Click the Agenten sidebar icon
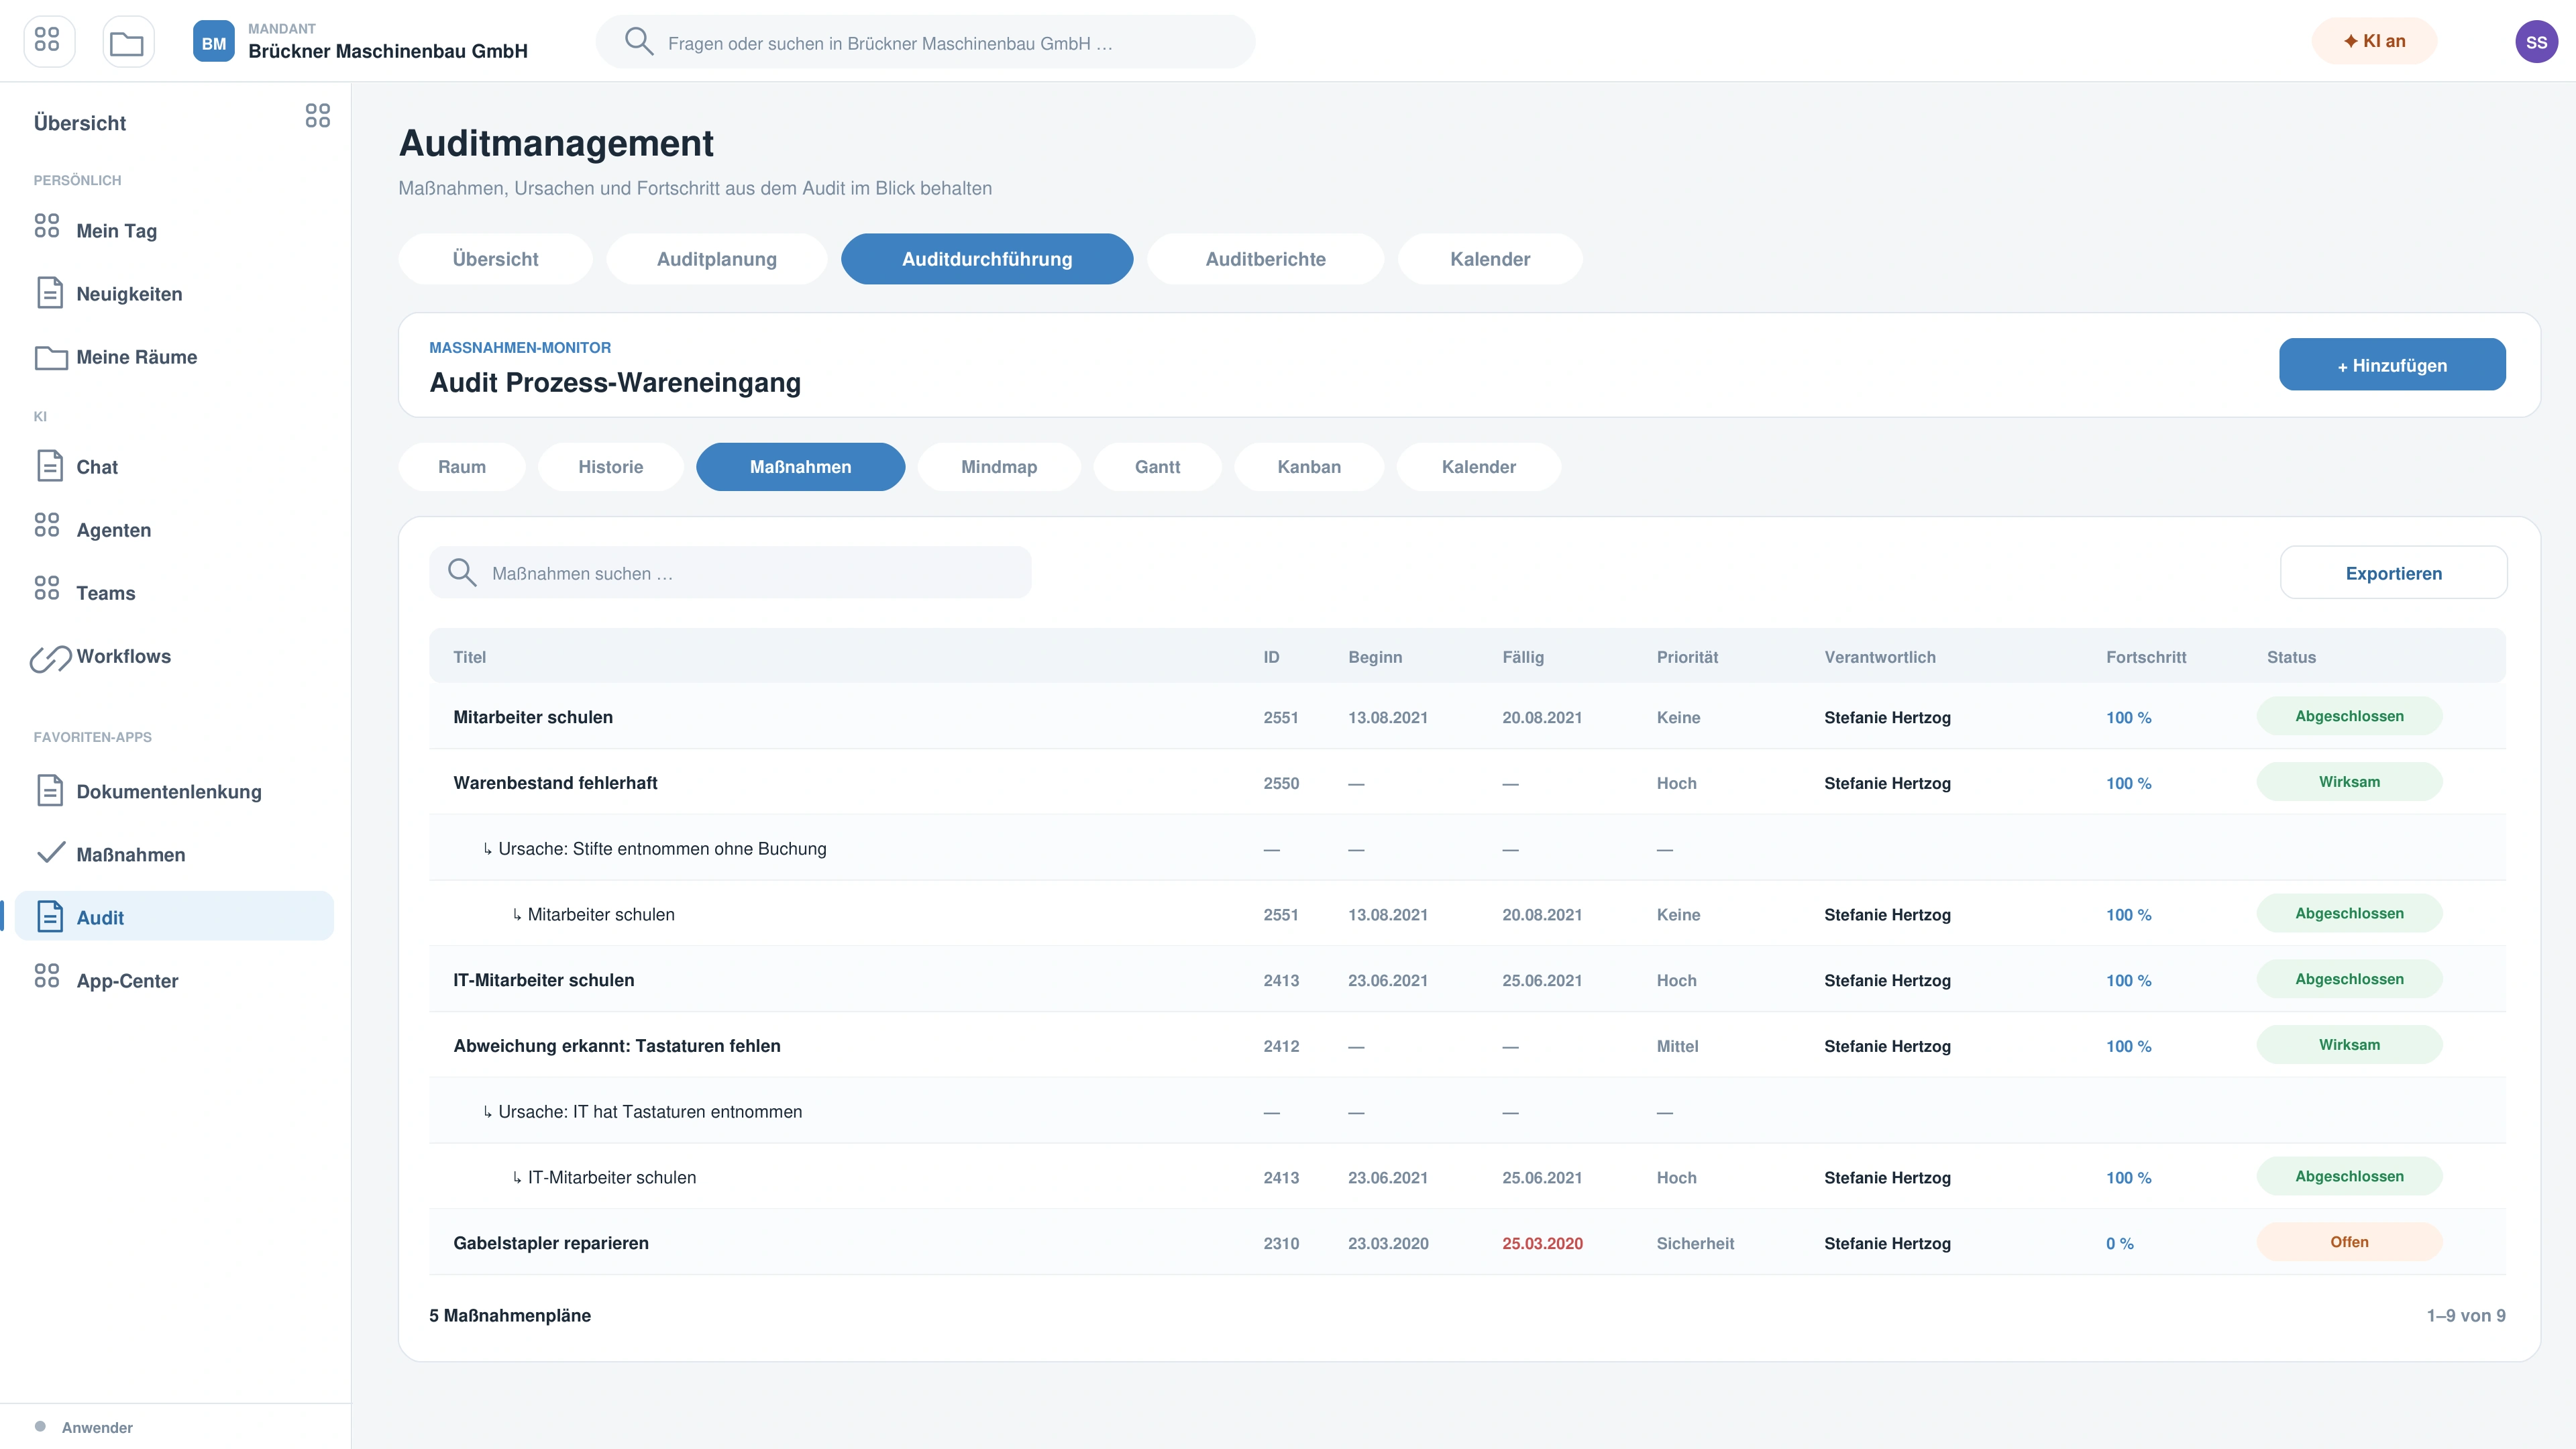 pyautogui.click(x=47, y=525)
